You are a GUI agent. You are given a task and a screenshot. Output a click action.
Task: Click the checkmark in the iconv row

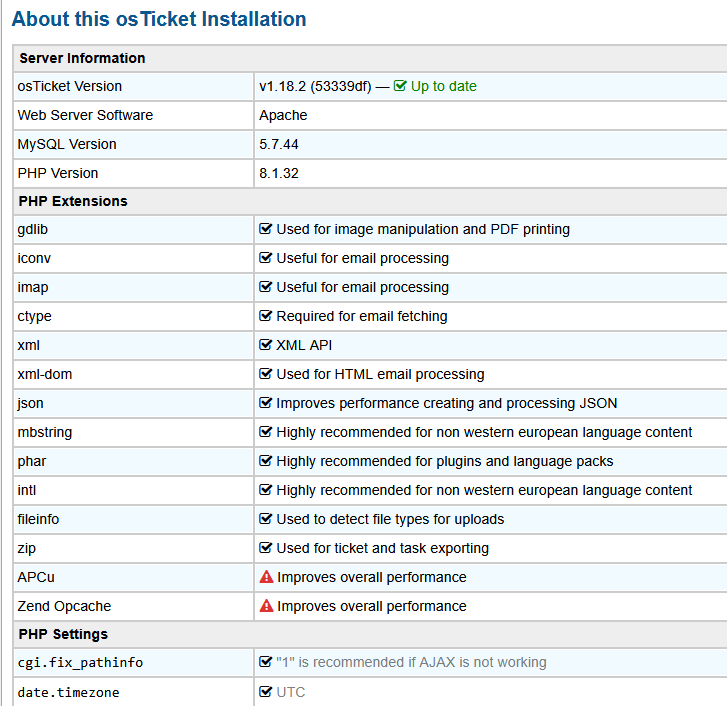[266, 258]
